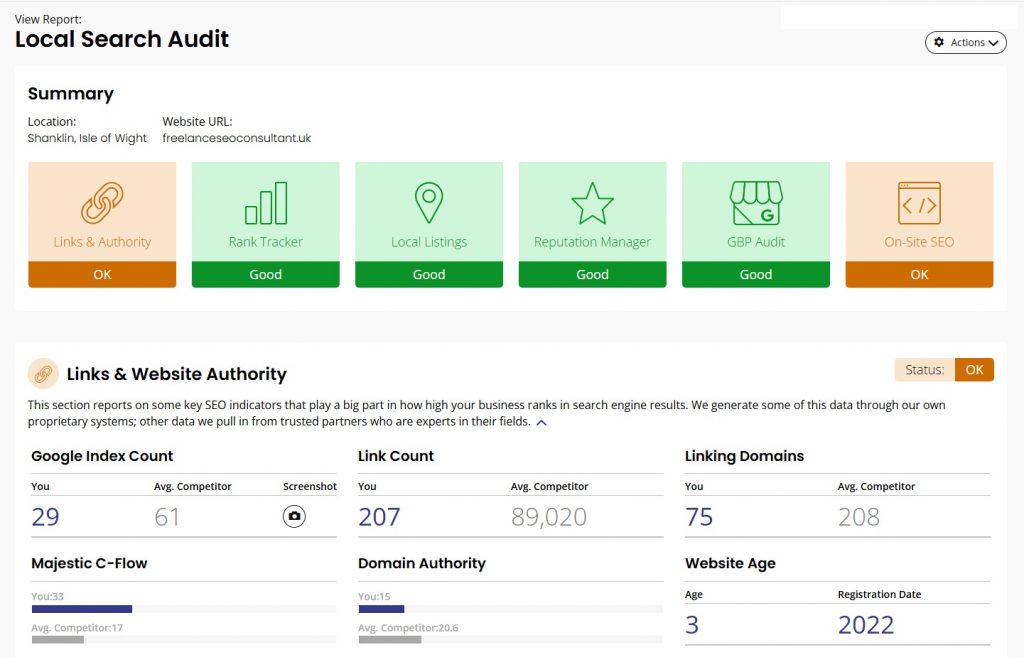Click the Majestic C-Flow You:33 bar
Image resolution: width=1024 pixels, height=657 pixels.
coord(82,609)
